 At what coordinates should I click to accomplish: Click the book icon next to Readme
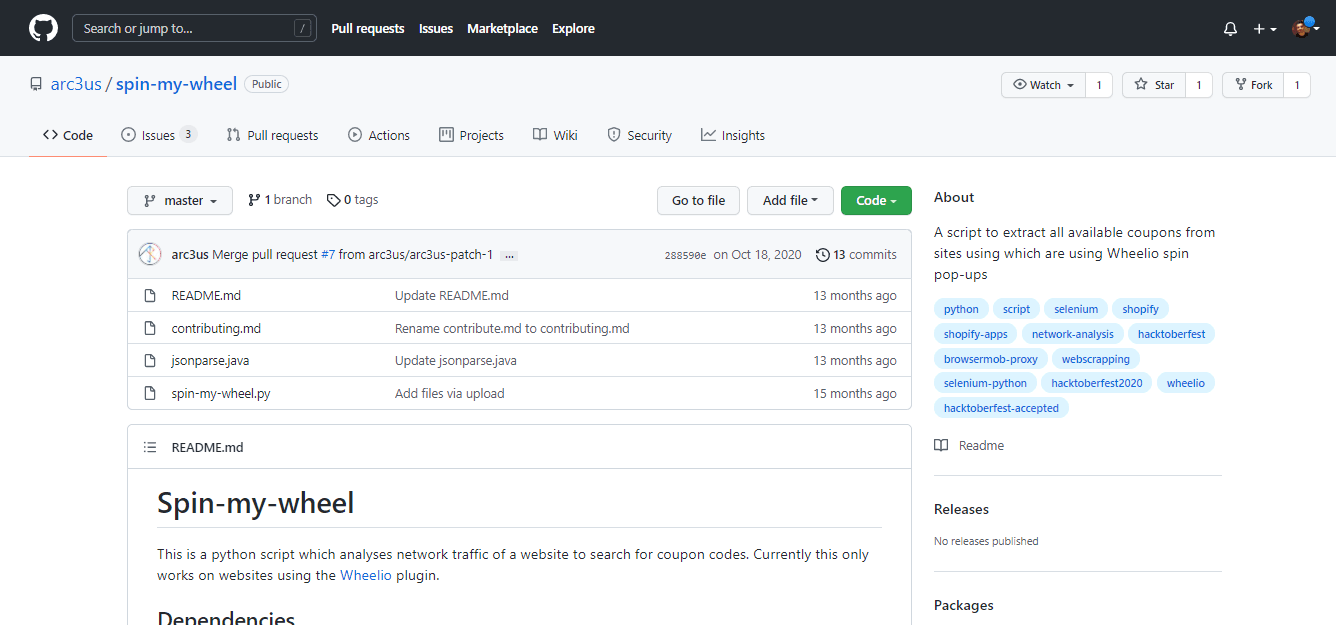point(941,446)
